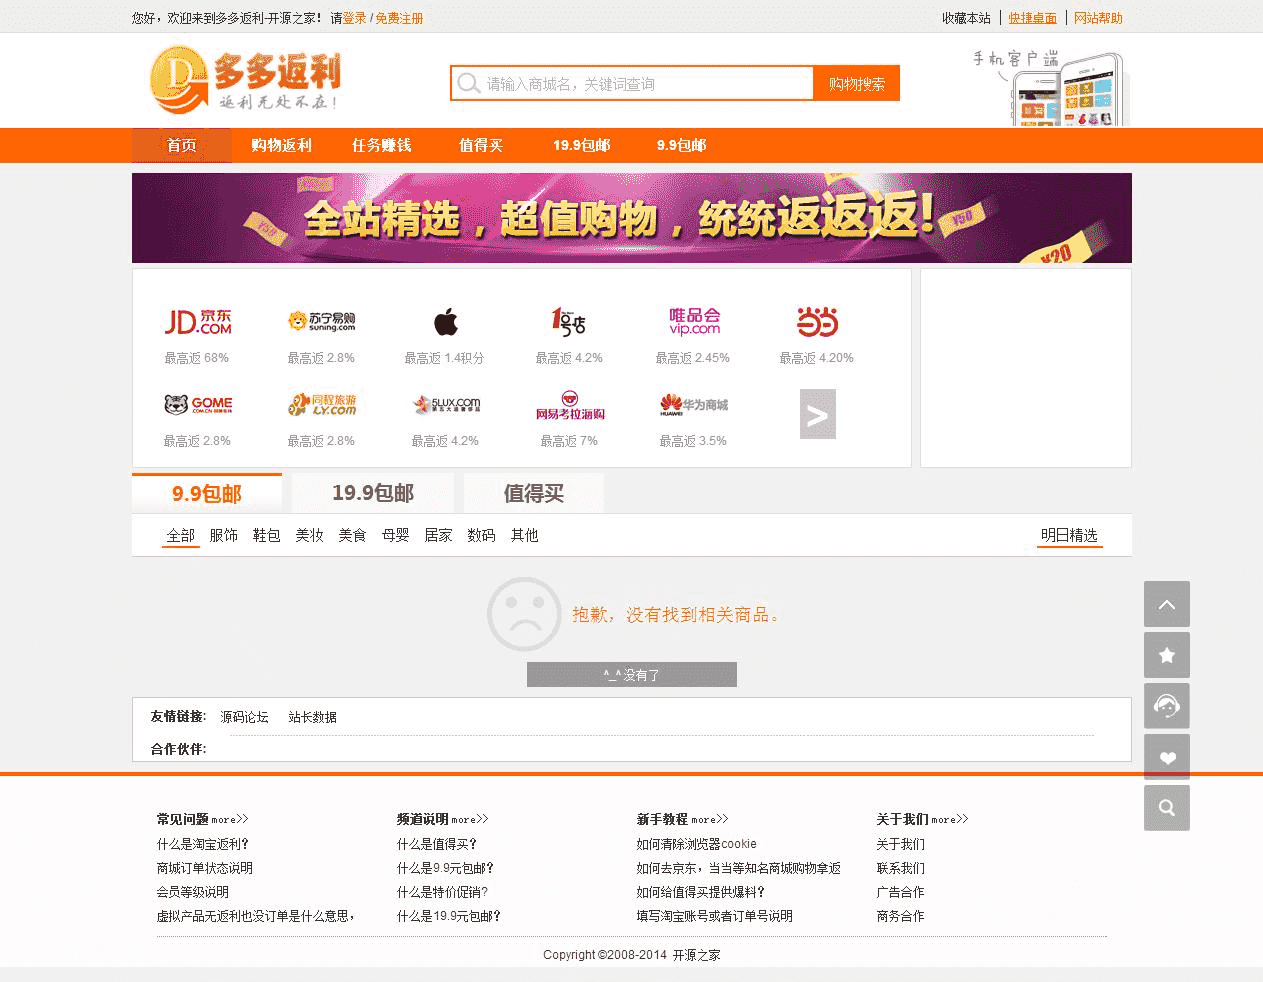
Task: Select the 美妆 category filter
Action: coord(310,535)
